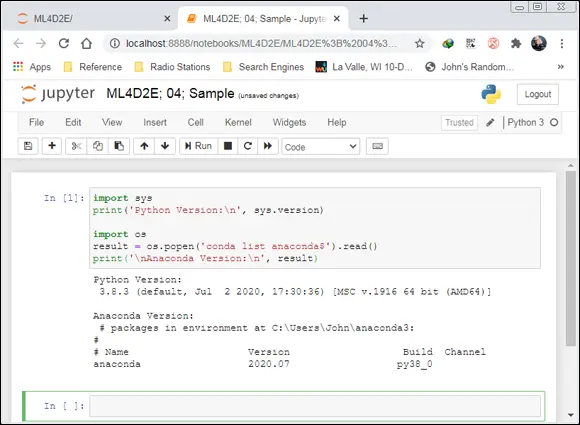Click the Jupyter logo
This screenshot has width=580, height=425.
(58, 94)
